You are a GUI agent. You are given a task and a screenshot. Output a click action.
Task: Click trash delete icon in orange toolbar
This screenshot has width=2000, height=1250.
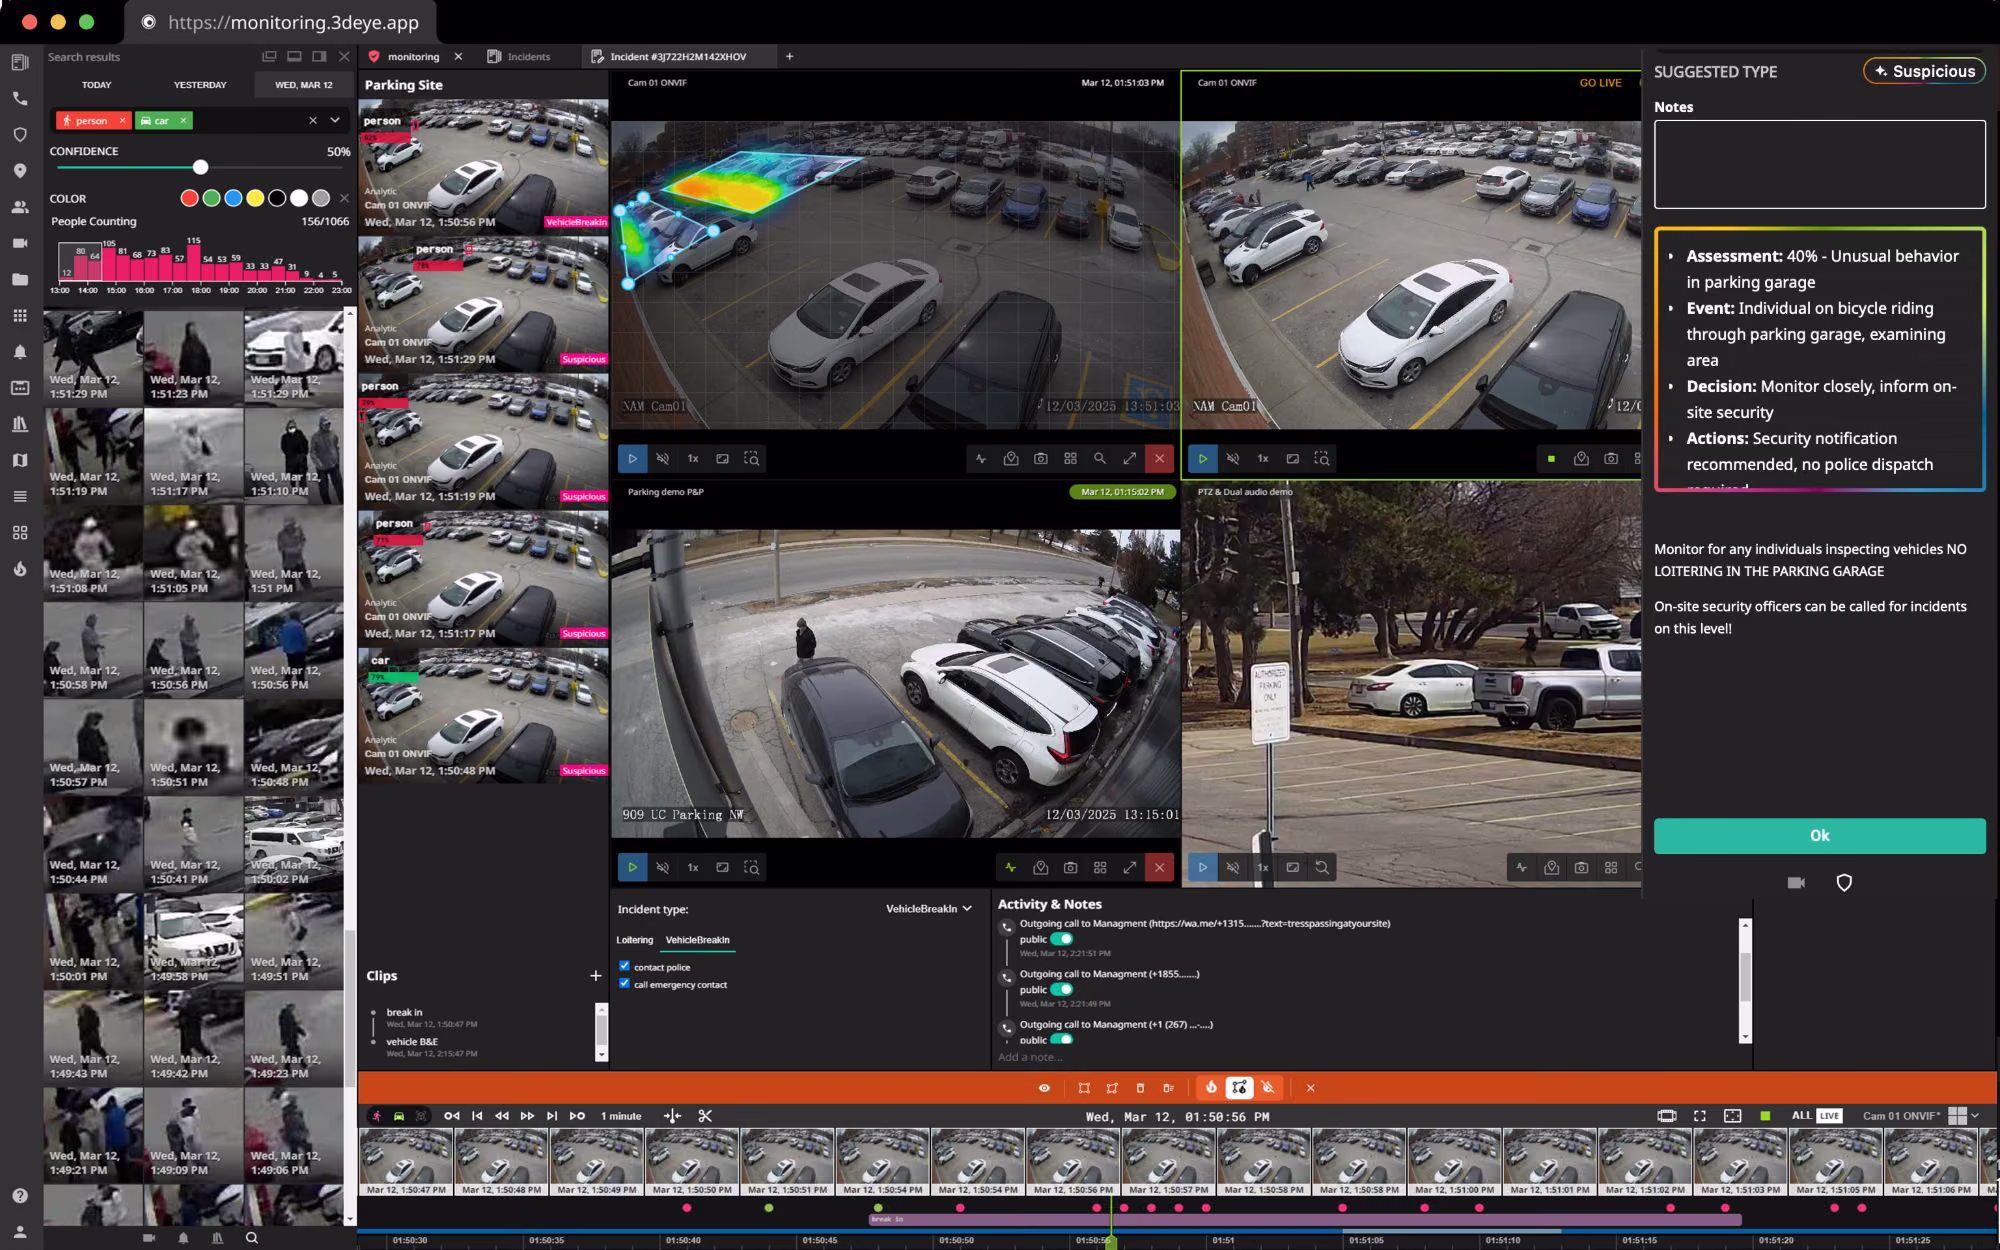pos(1140,1088)
